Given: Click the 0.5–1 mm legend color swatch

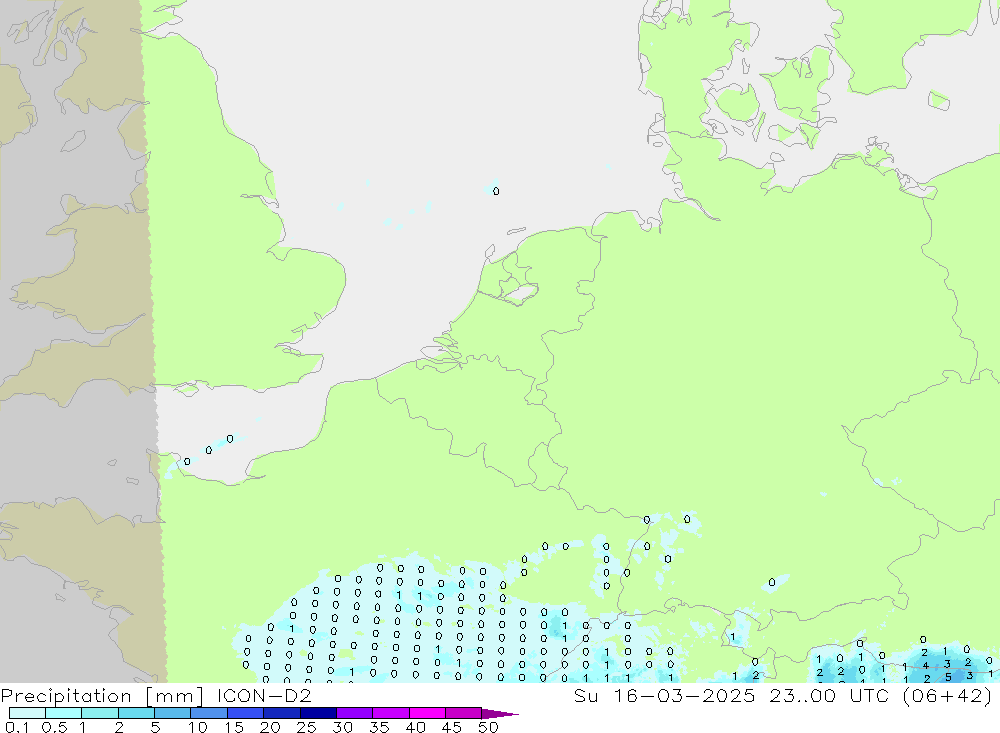Looking at the screenshot, I should 64,713.
